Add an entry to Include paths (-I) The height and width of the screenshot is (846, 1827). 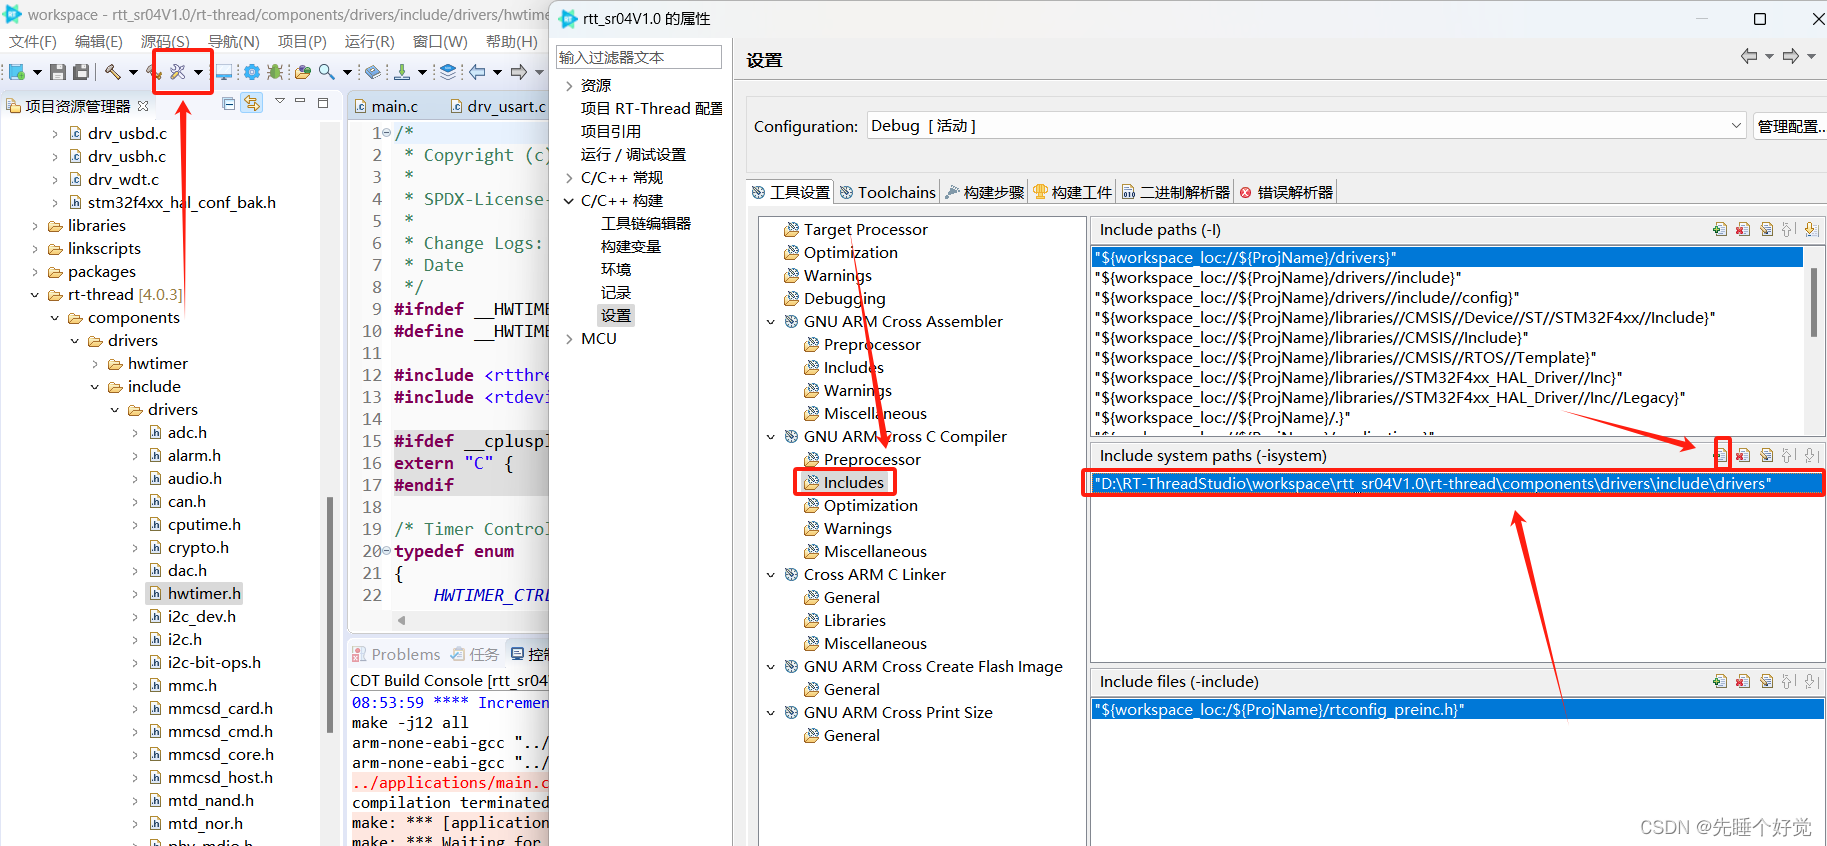coord(1720,230)
